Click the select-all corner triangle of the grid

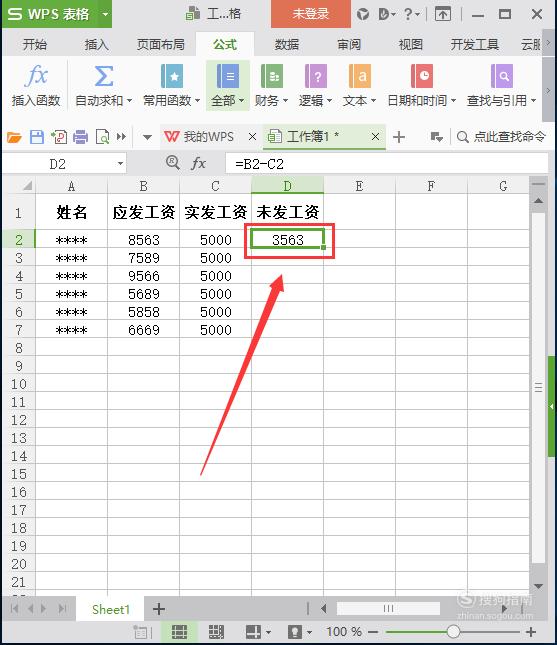pos(27,186)
